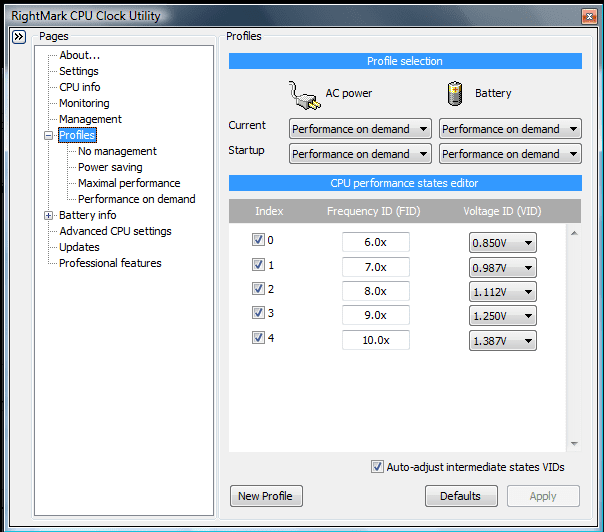Toggle the index 0 state checkbox

pos(258,240)
